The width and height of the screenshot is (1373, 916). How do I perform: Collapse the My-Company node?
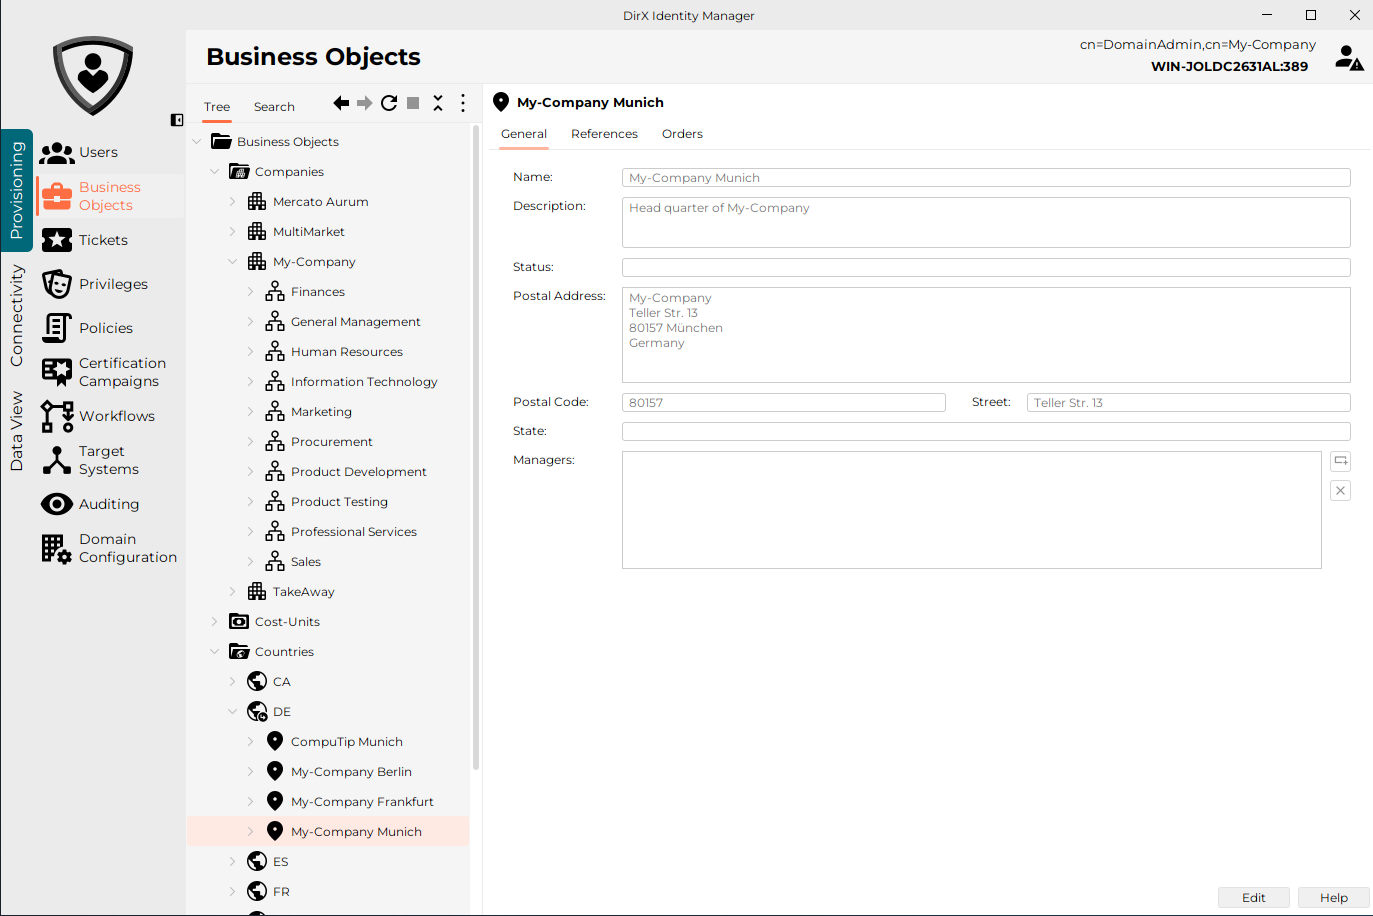point(233,261)
